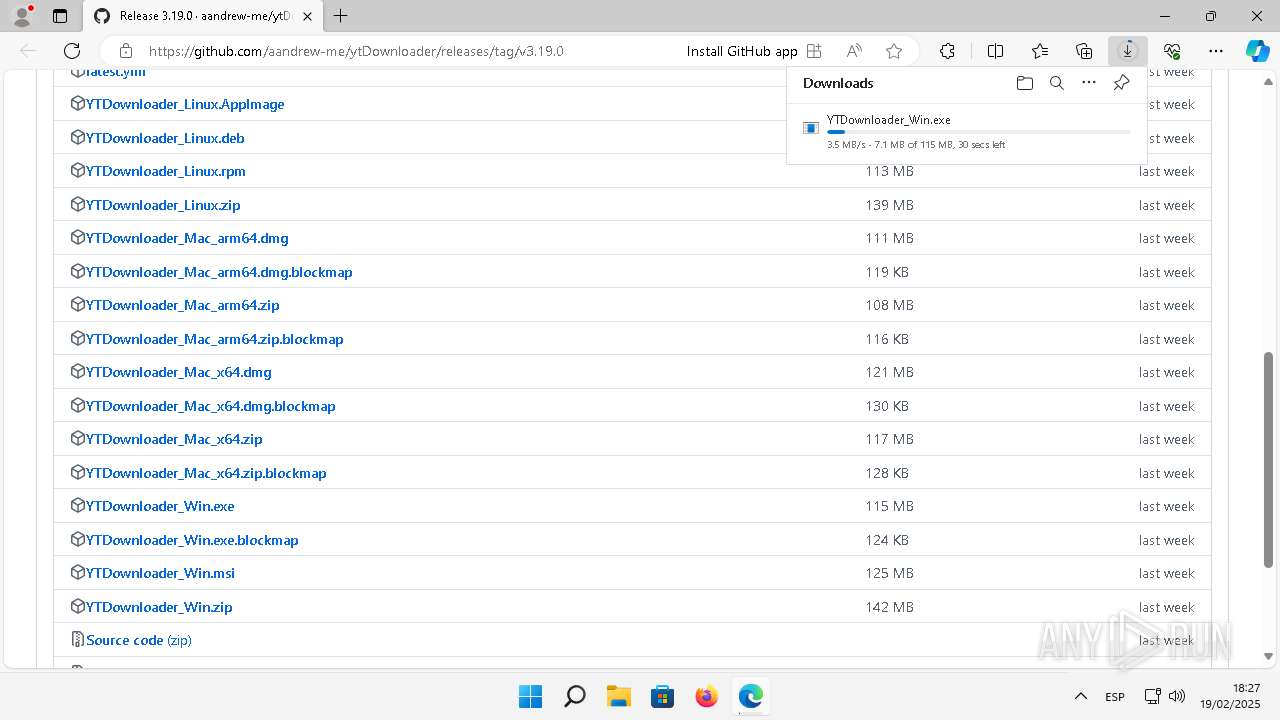Screen dimensions: 1280x720
Task: Click Edge icon in taskbar
Action: point(750,696)
